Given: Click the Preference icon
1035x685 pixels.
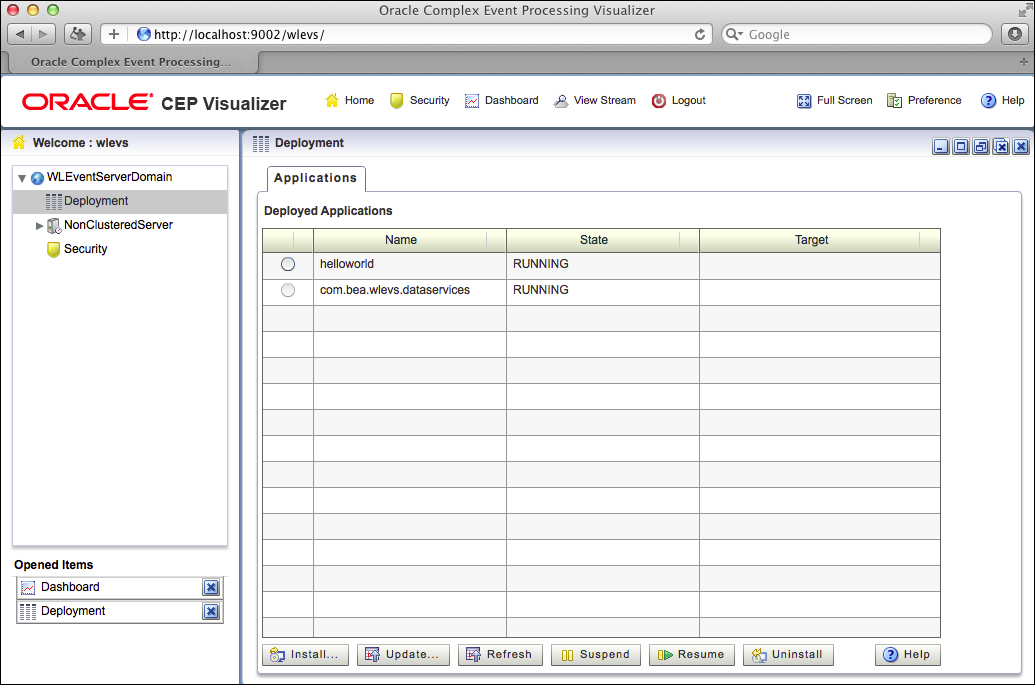Looking at the screenshot, I should [x=894, y=100].
